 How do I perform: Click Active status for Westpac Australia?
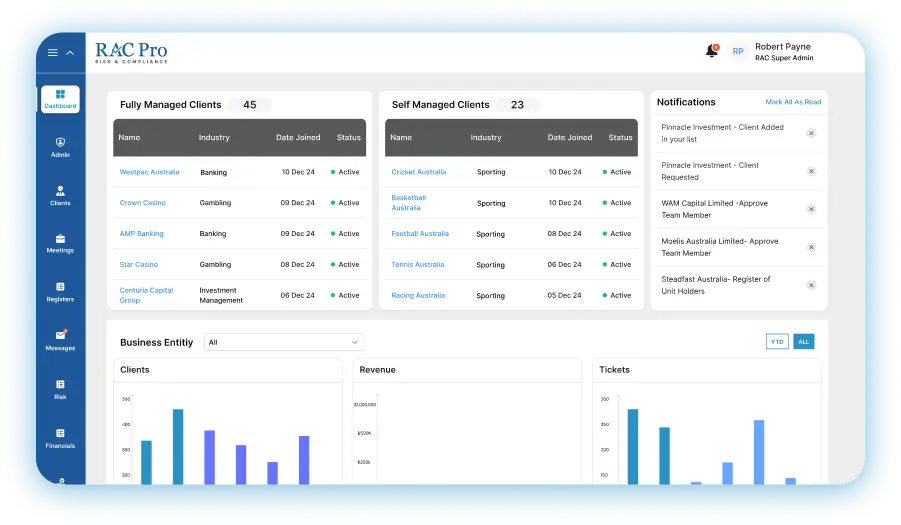pos(345,172)
